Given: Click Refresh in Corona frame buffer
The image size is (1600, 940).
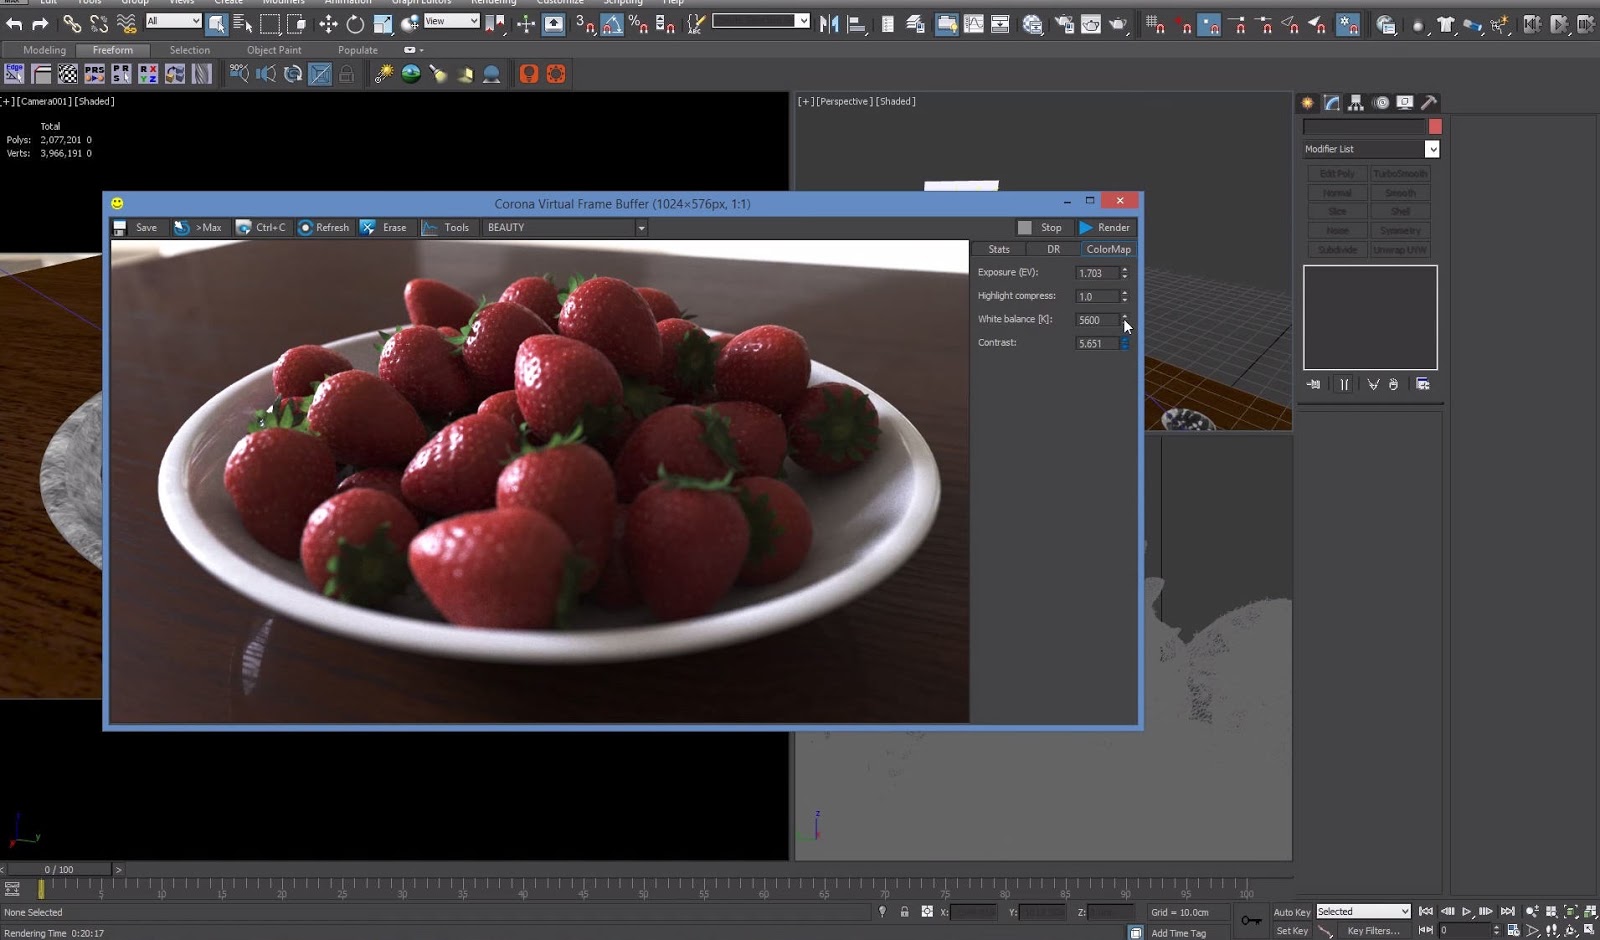Looking at the screenshot, I should coord(324,228).
